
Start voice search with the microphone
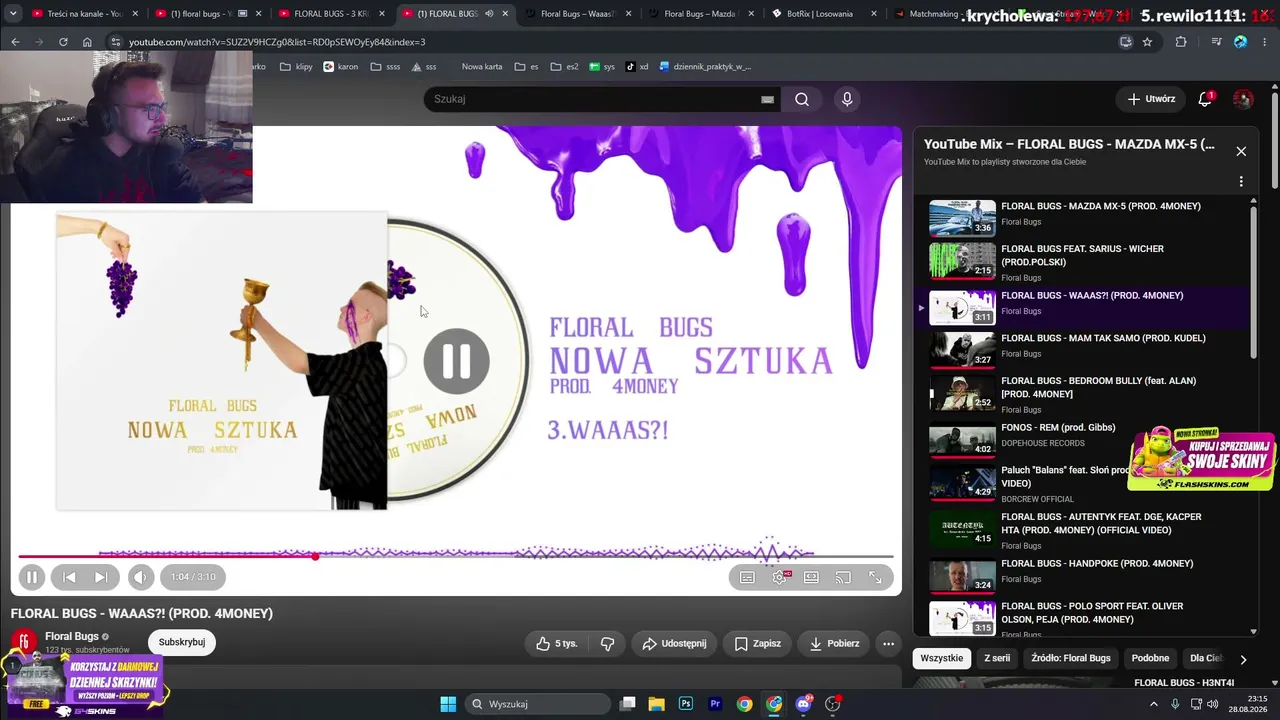(847, 99)
